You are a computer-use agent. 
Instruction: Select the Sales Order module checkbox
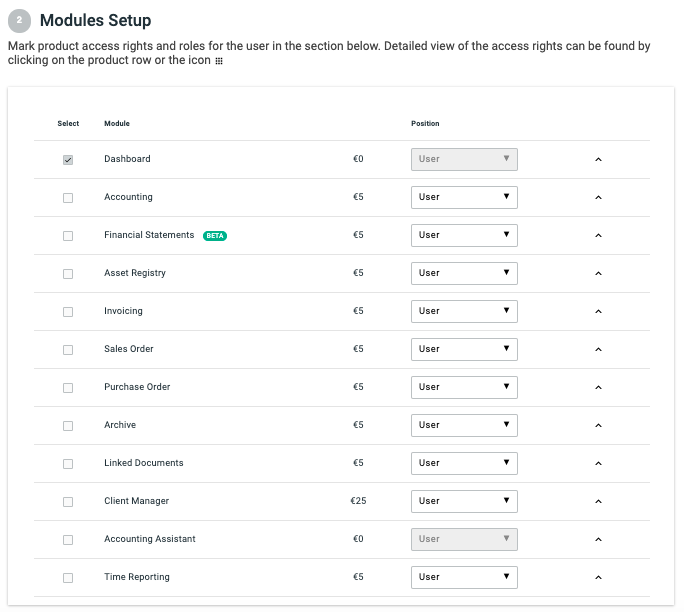coord(68,350)
